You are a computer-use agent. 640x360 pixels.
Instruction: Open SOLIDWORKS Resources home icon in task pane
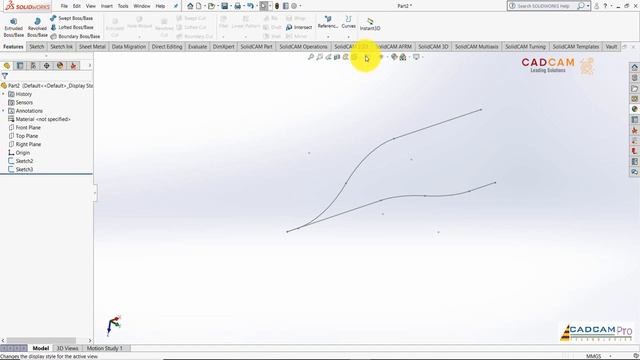coord(634,67)
